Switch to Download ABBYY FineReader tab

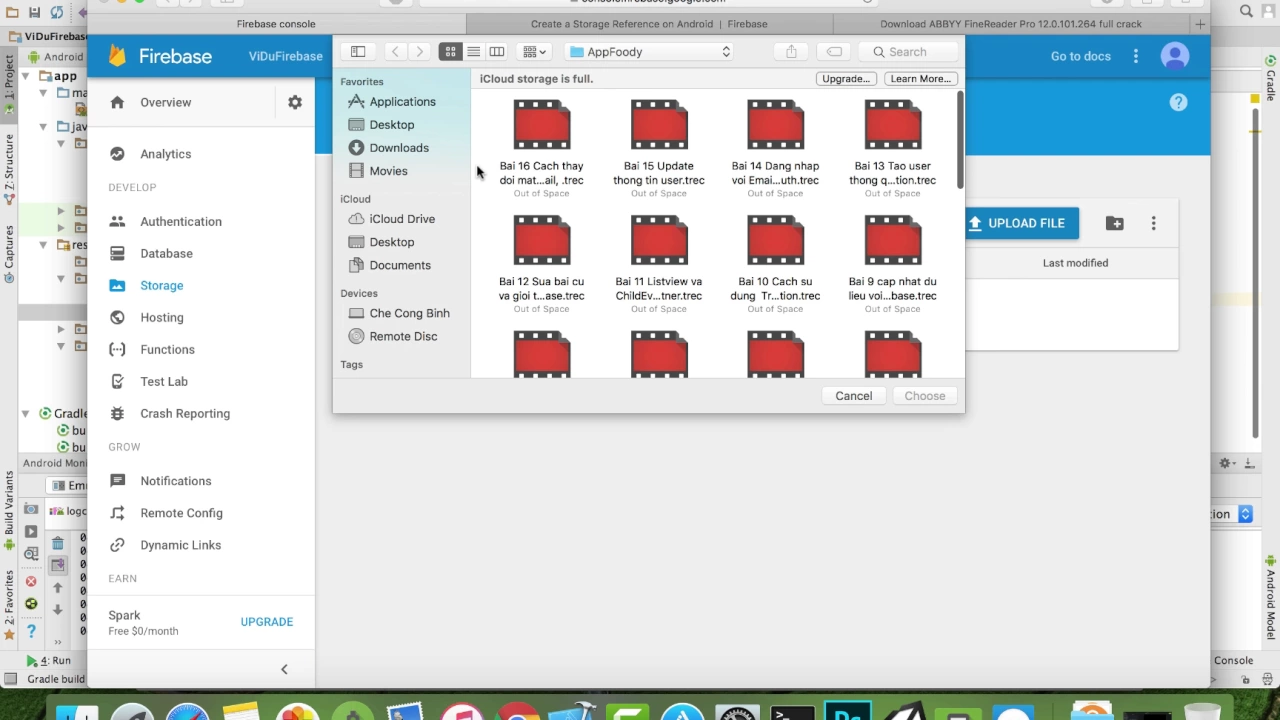coord(1011,24)
